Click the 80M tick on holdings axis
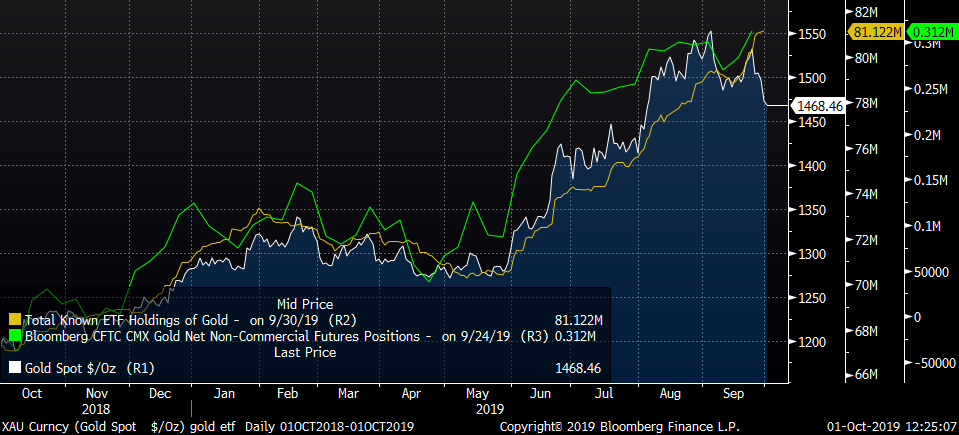959x435 pixels. 867,58
